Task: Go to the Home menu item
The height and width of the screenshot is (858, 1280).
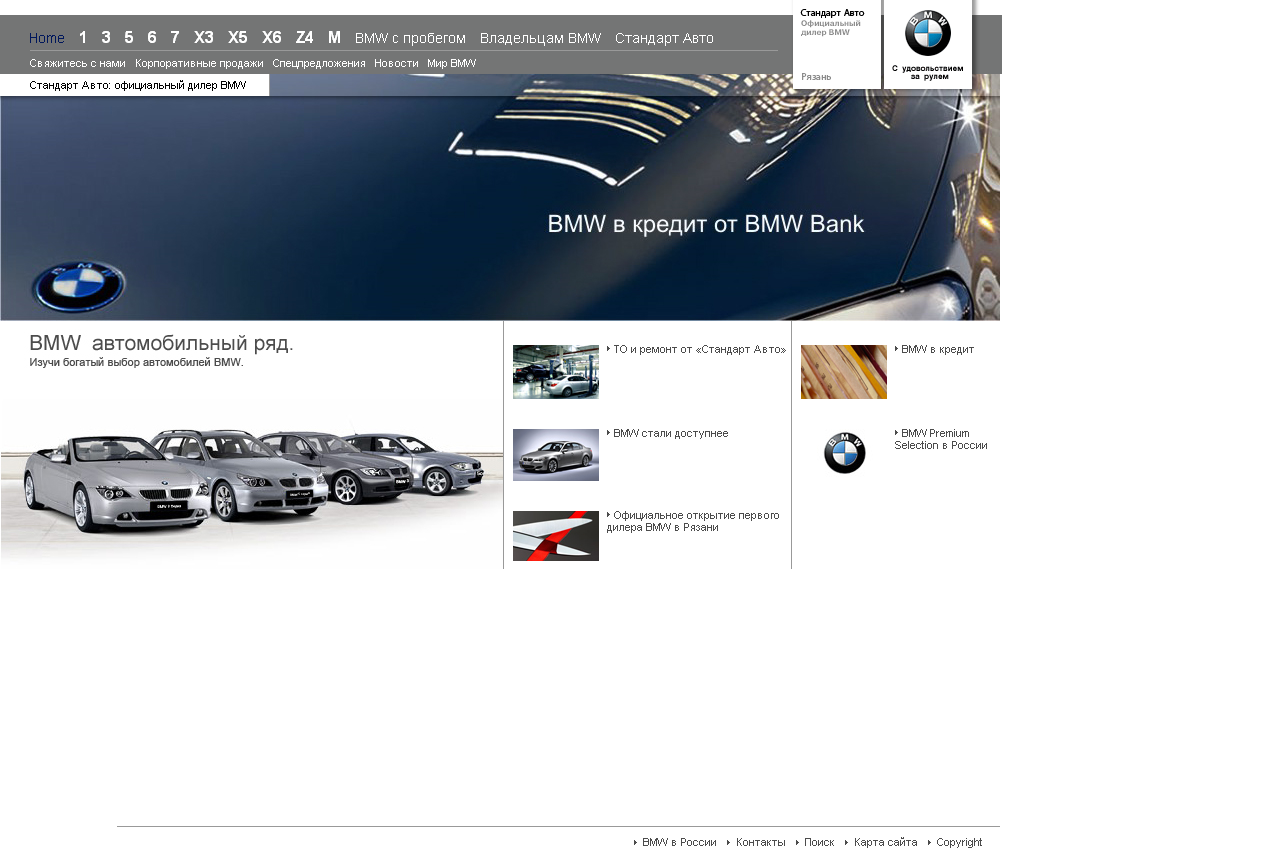Action: [x=47, y=38]
